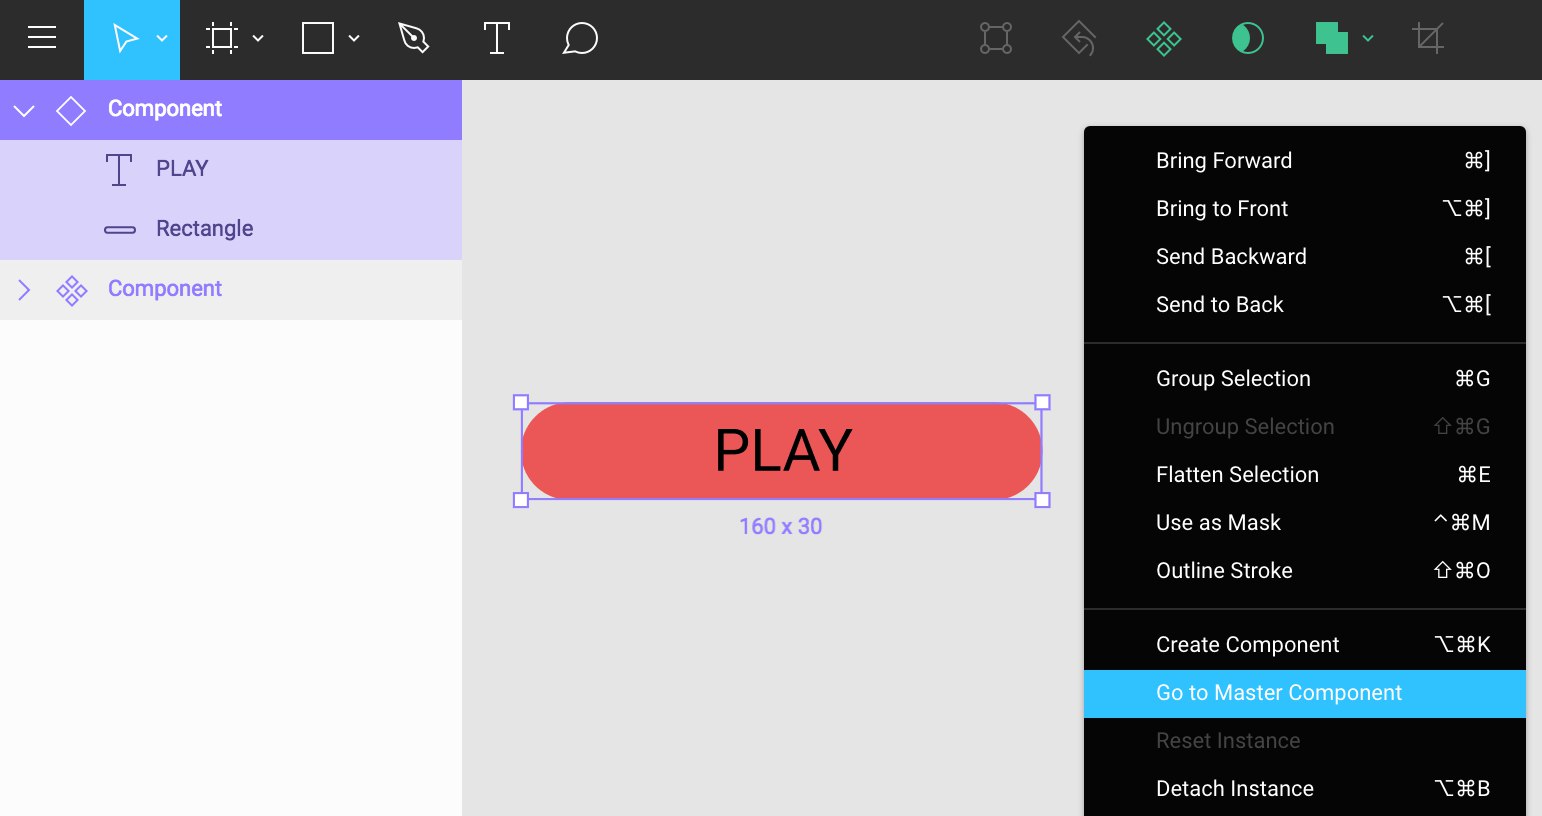Choose Send Backward menu item
The image size is (1542, 816).
(1305, 256)
